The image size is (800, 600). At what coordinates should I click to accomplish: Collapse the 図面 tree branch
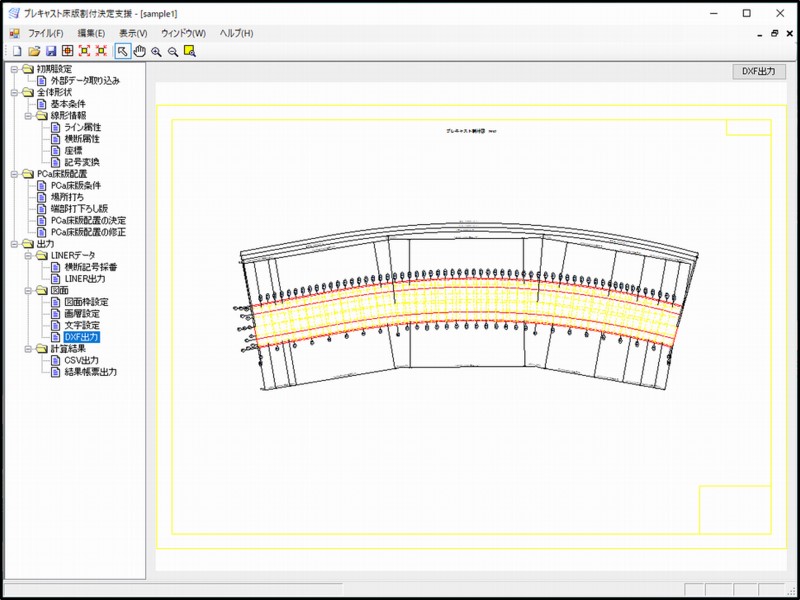coord(30,291)
